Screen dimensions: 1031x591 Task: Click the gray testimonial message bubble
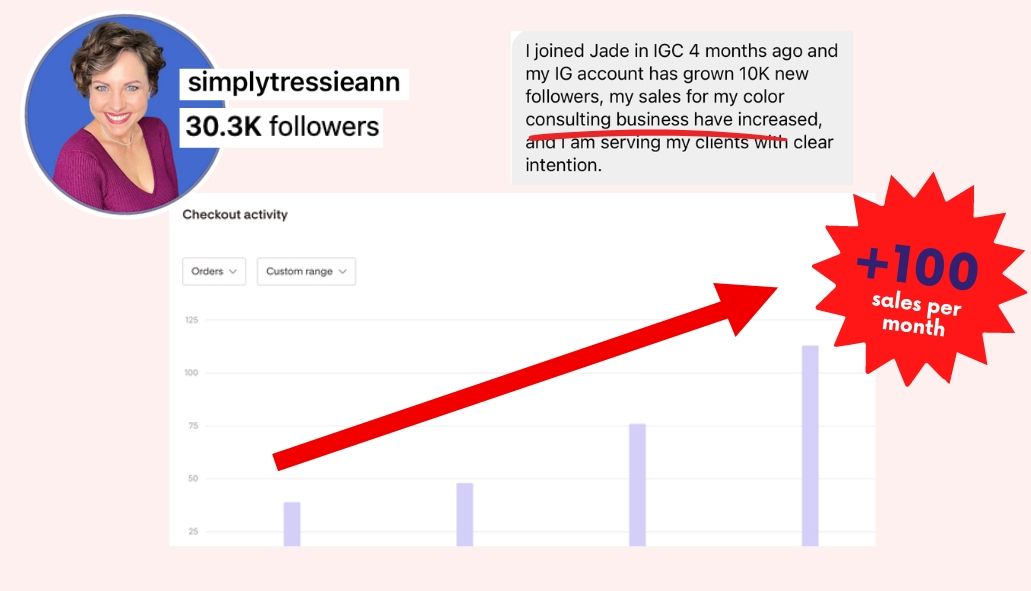click(x=682, y=108)
